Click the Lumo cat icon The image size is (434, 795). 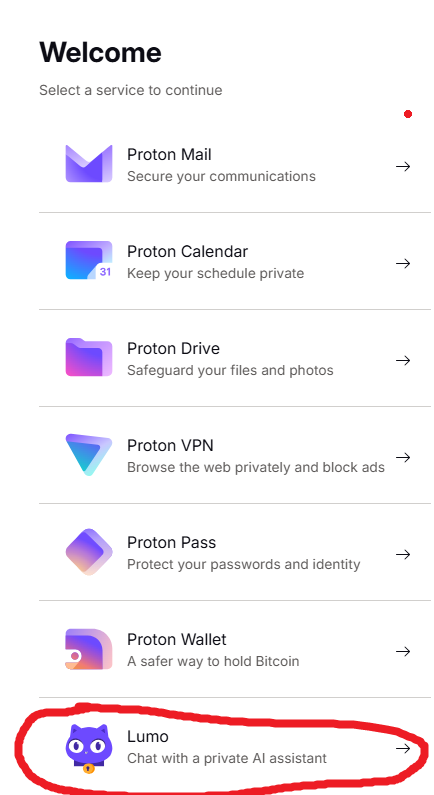89,748
